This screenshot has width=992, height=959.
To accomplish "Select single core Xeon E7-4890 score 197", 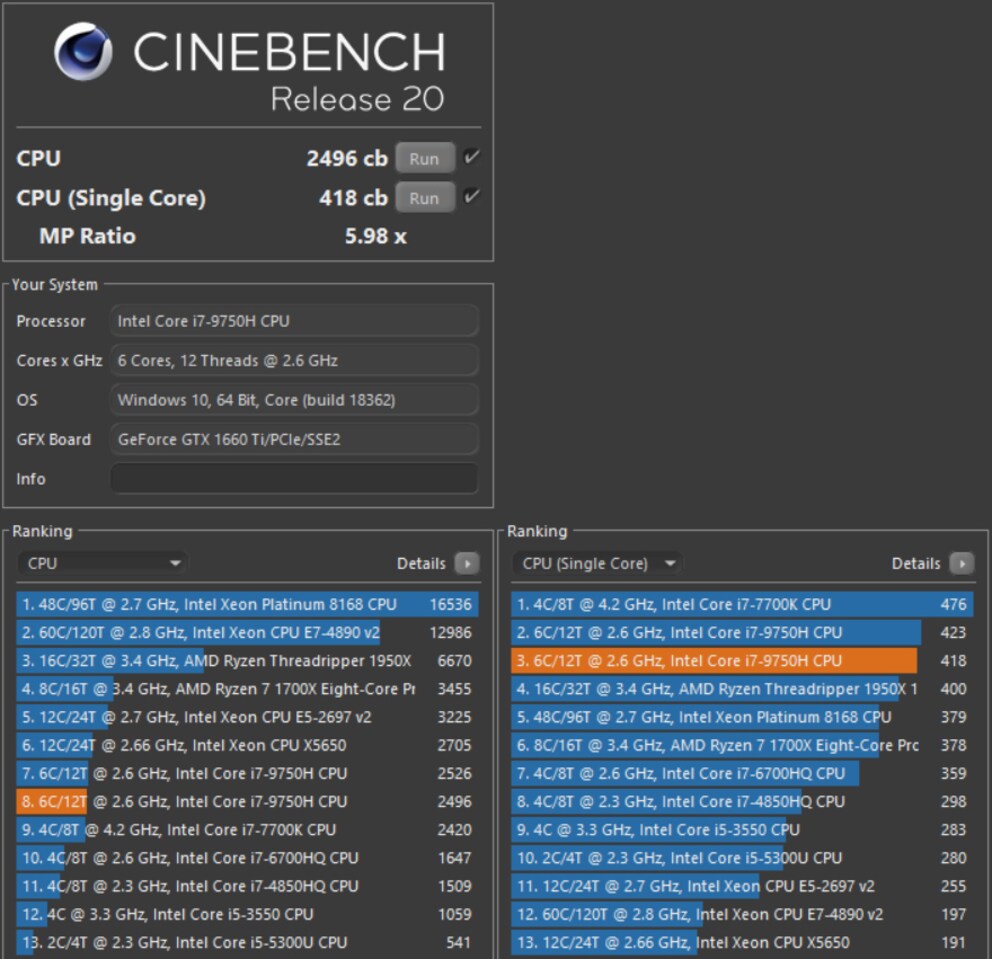I will pyautogui.click(x=742, y=914).
